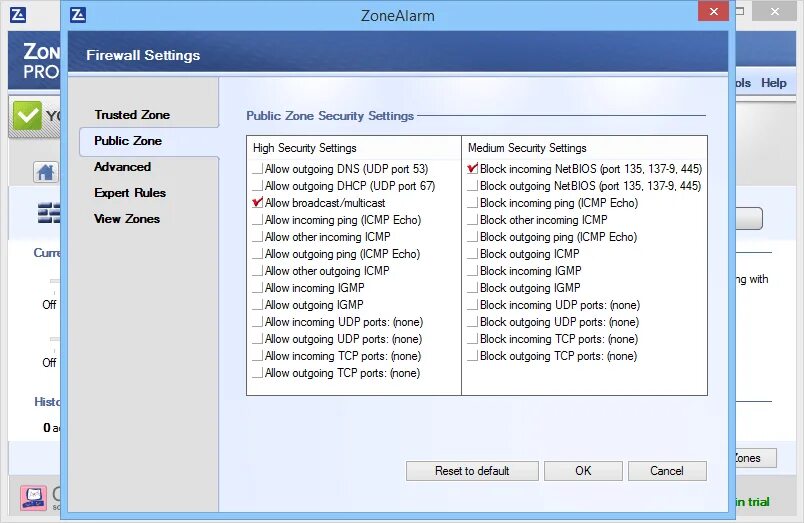The width and height of the screenshot is (804, 523).
Task: Click the Home icon in the background ZoneAlarm window
Action: click(46, 172)
